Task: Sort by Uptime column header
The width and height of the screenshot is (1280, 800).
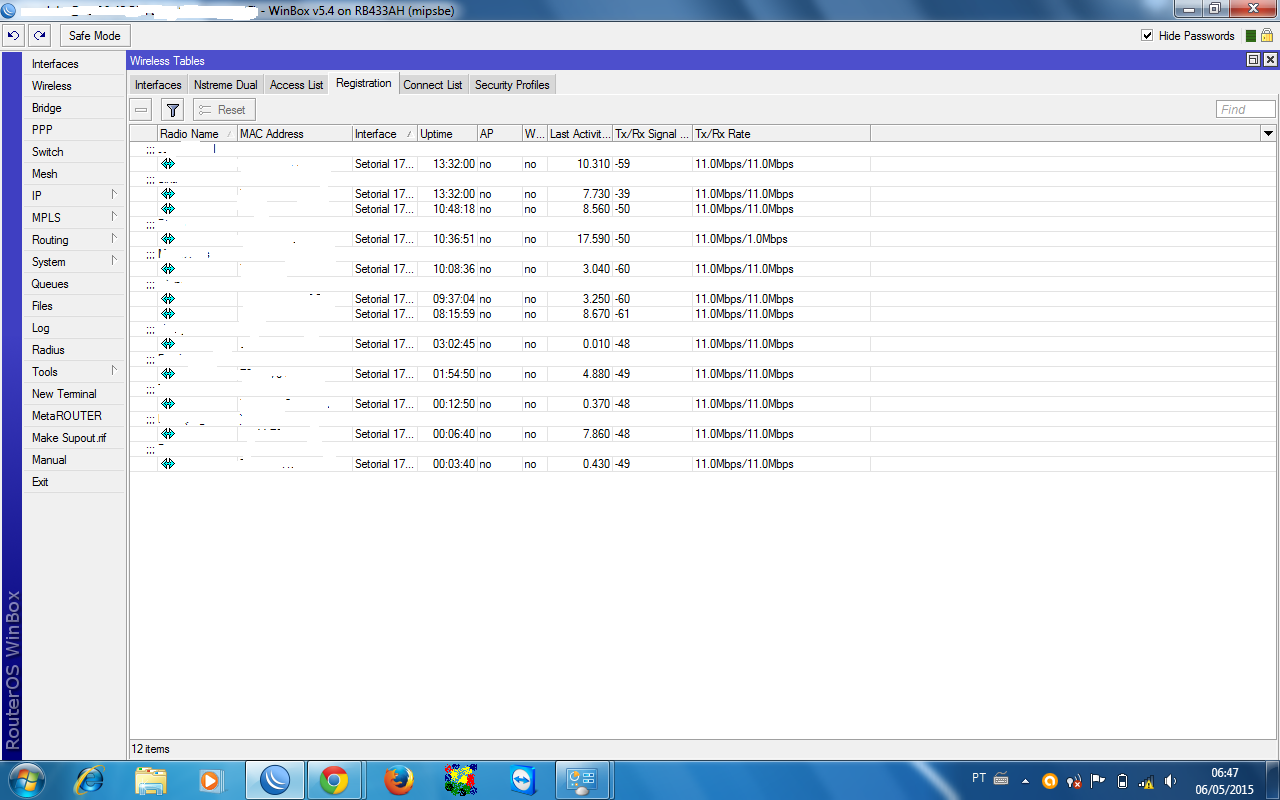Action: pyautogui.click(x=447, y=134)
